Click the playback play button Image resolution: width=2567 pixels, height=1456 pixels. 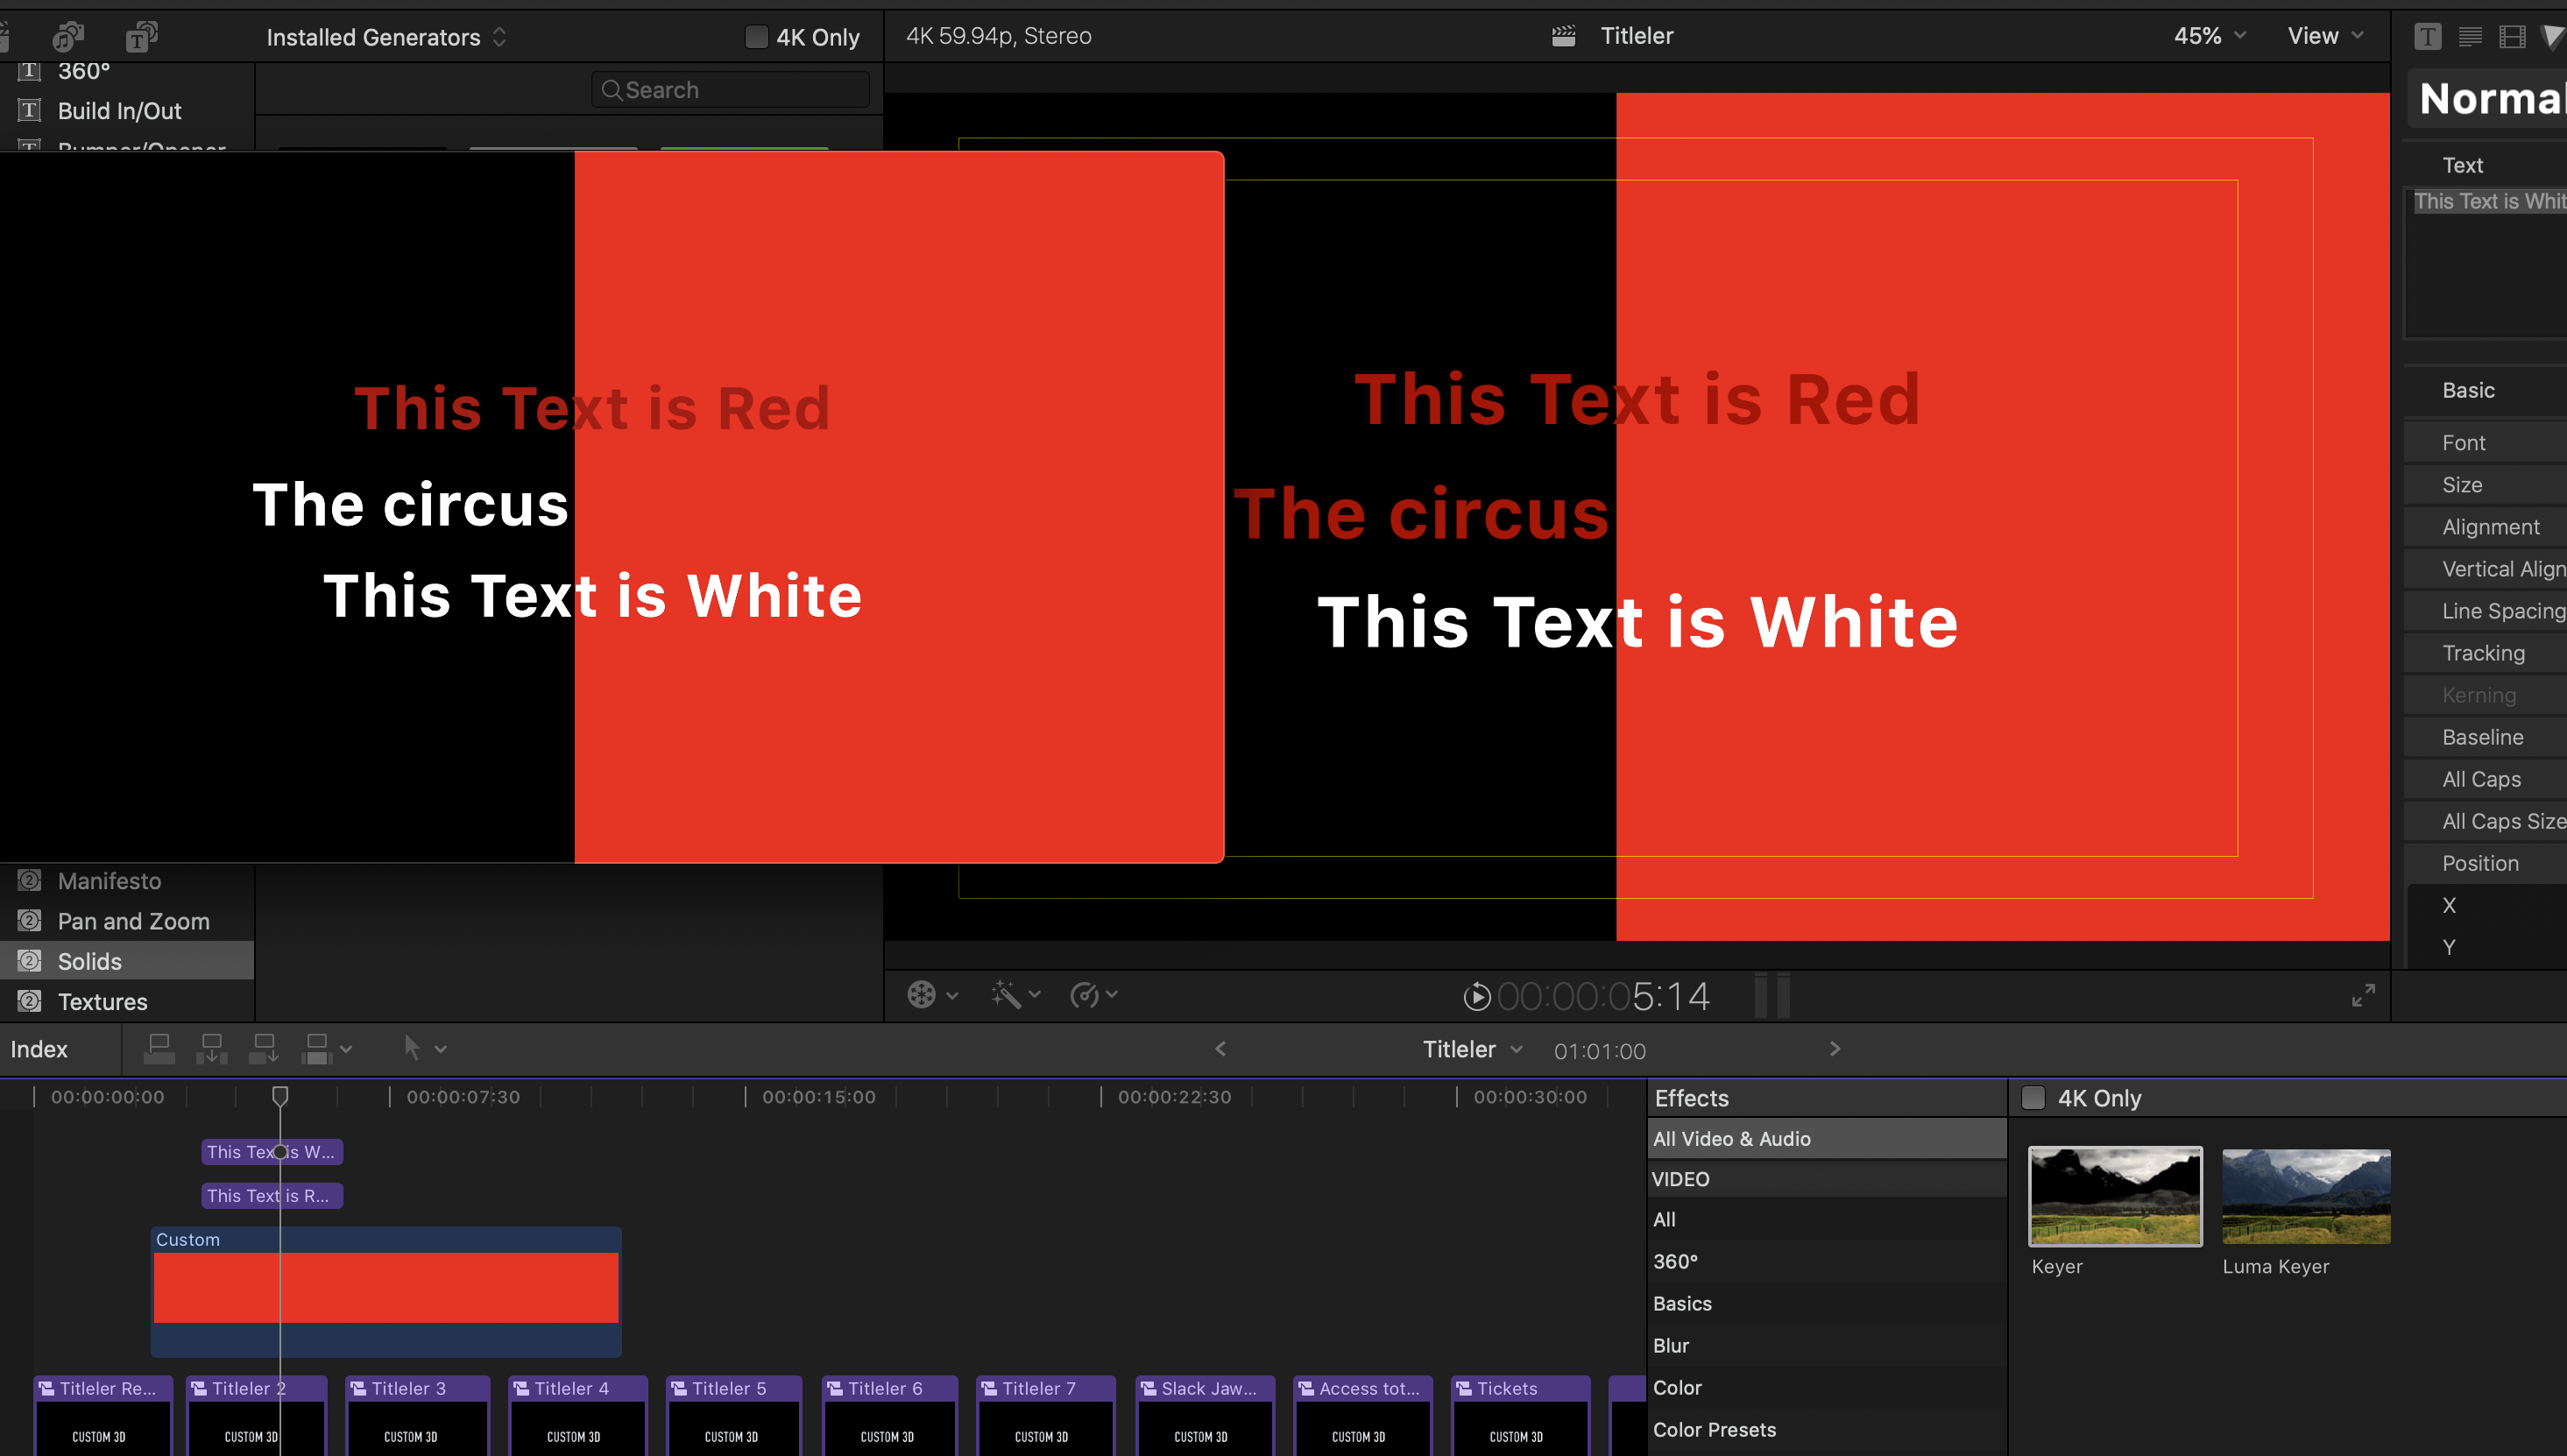click(1474, 994)
